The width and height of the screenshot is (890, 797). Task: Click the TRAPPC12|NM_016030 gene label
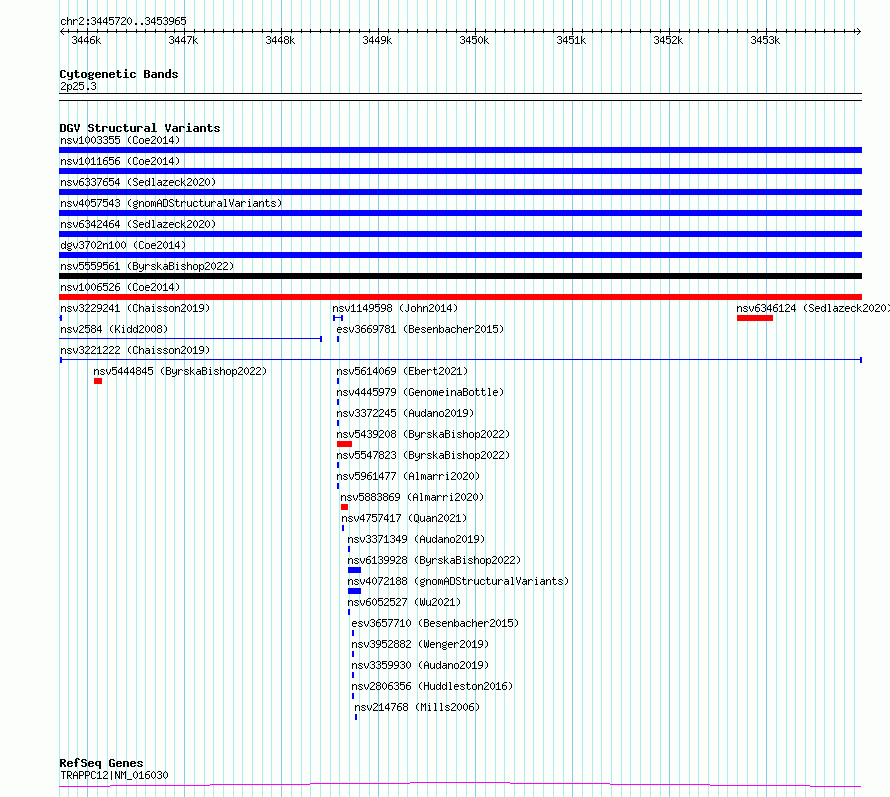click(x=114, y=775)
